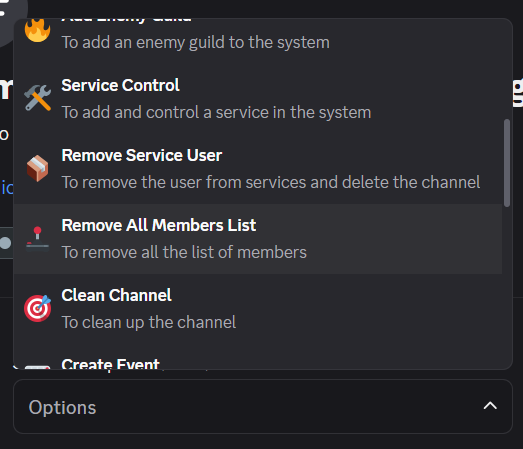This screenshot has height=449, width=523.
Task: Select the Create Event option
Action: (257, 357)
